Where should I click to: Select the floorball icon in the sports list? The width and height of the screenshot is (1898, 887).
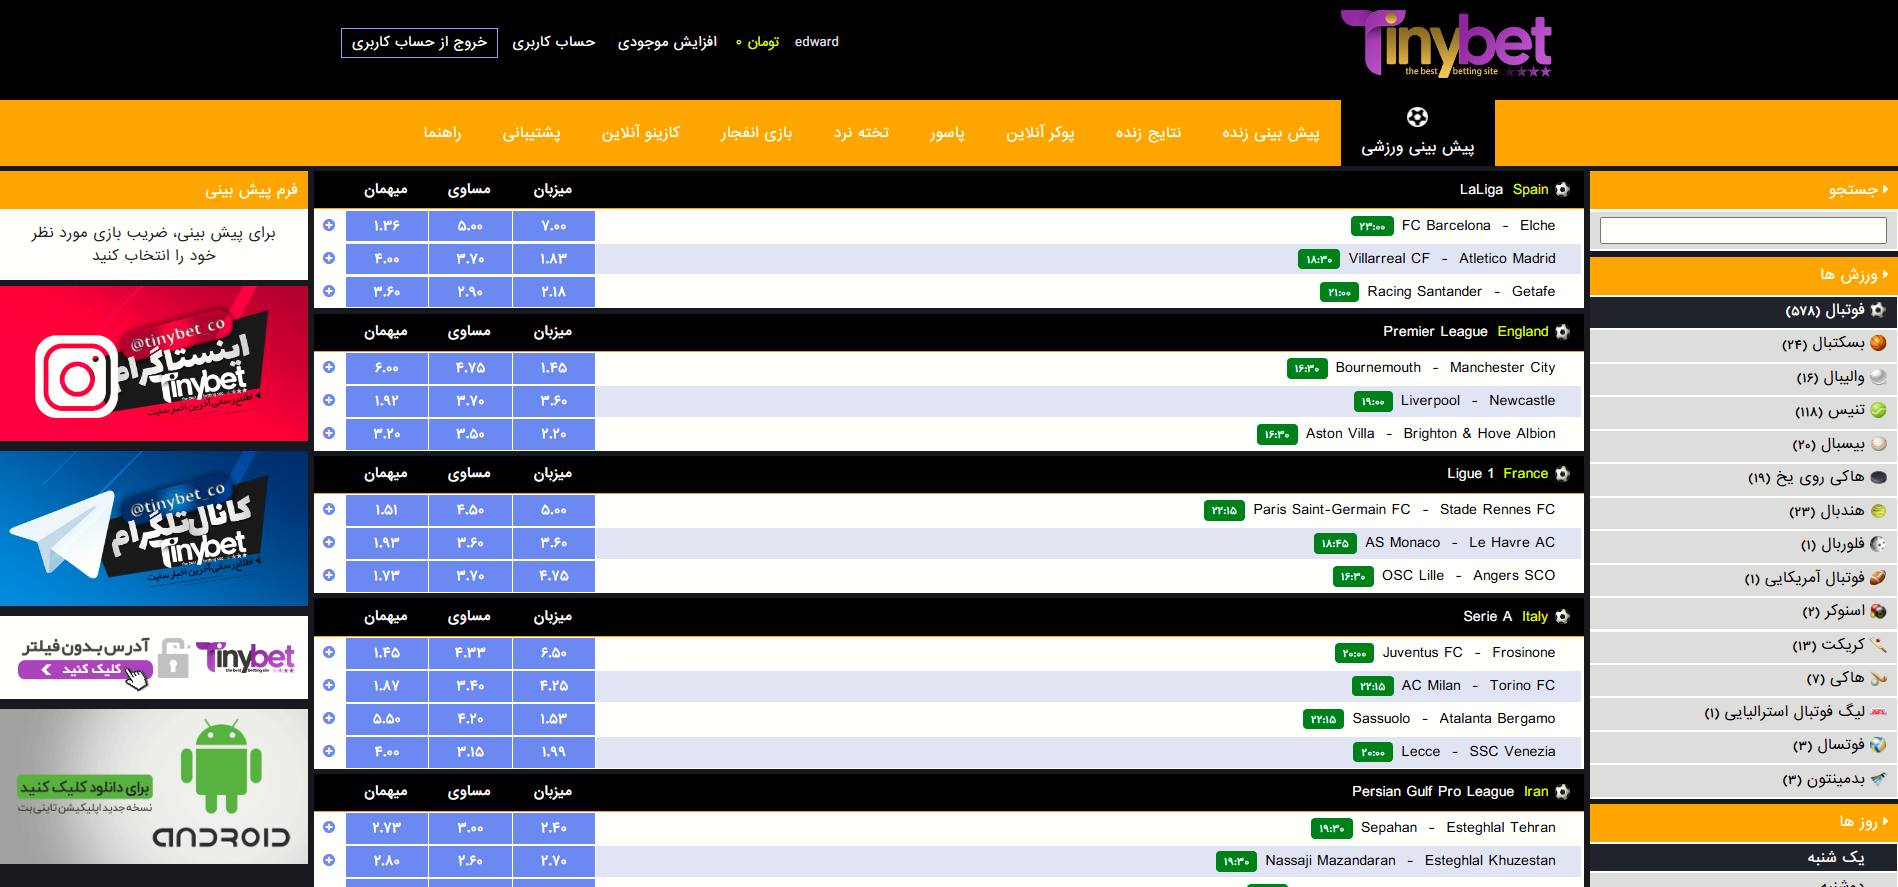click(1878, 544)
